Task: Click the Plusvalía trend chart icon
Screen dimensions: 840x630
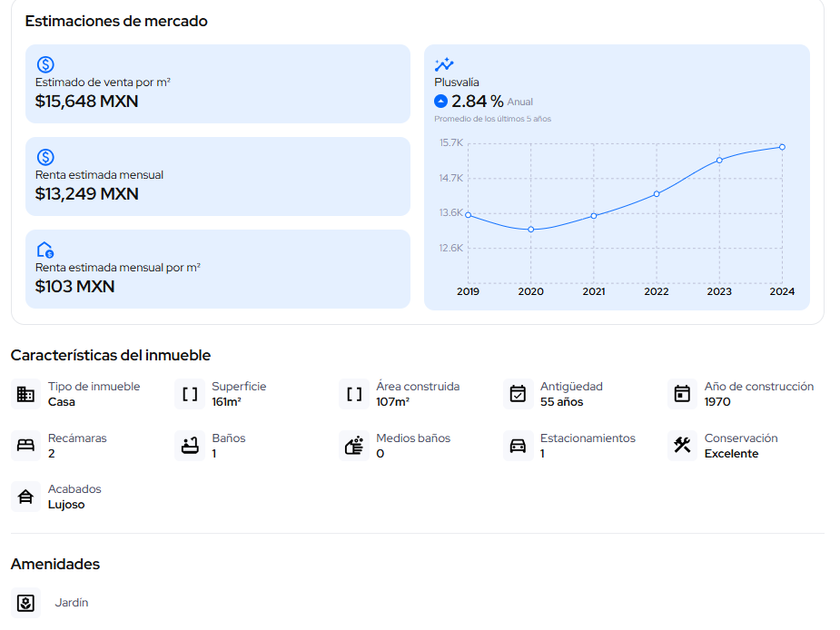Action: point(444,65)
